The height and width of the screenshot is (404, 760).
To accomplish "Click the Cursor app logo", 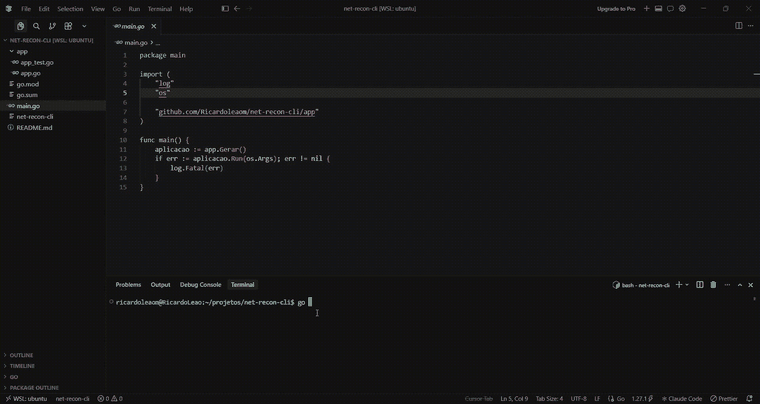I will pyautogui.click(x=8, y=9).
